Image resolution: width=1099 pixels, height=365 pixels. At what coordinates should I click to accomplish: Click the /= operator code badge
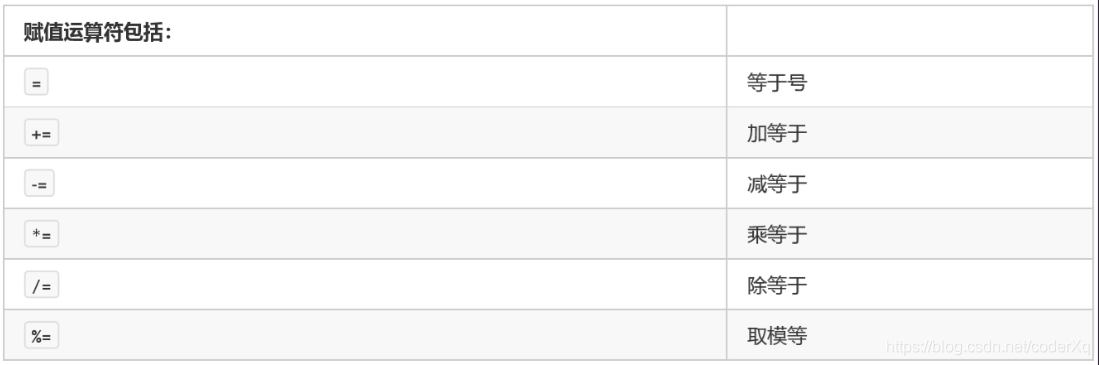tap(41, 284)
